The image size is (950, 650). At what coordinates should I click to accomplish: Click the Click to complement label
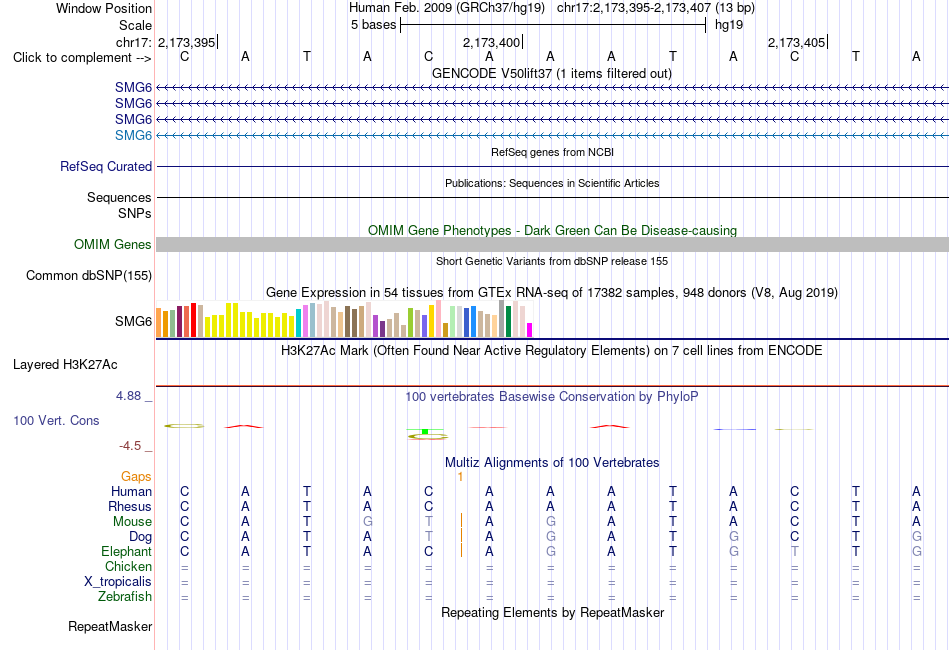(x=82, y=58)
